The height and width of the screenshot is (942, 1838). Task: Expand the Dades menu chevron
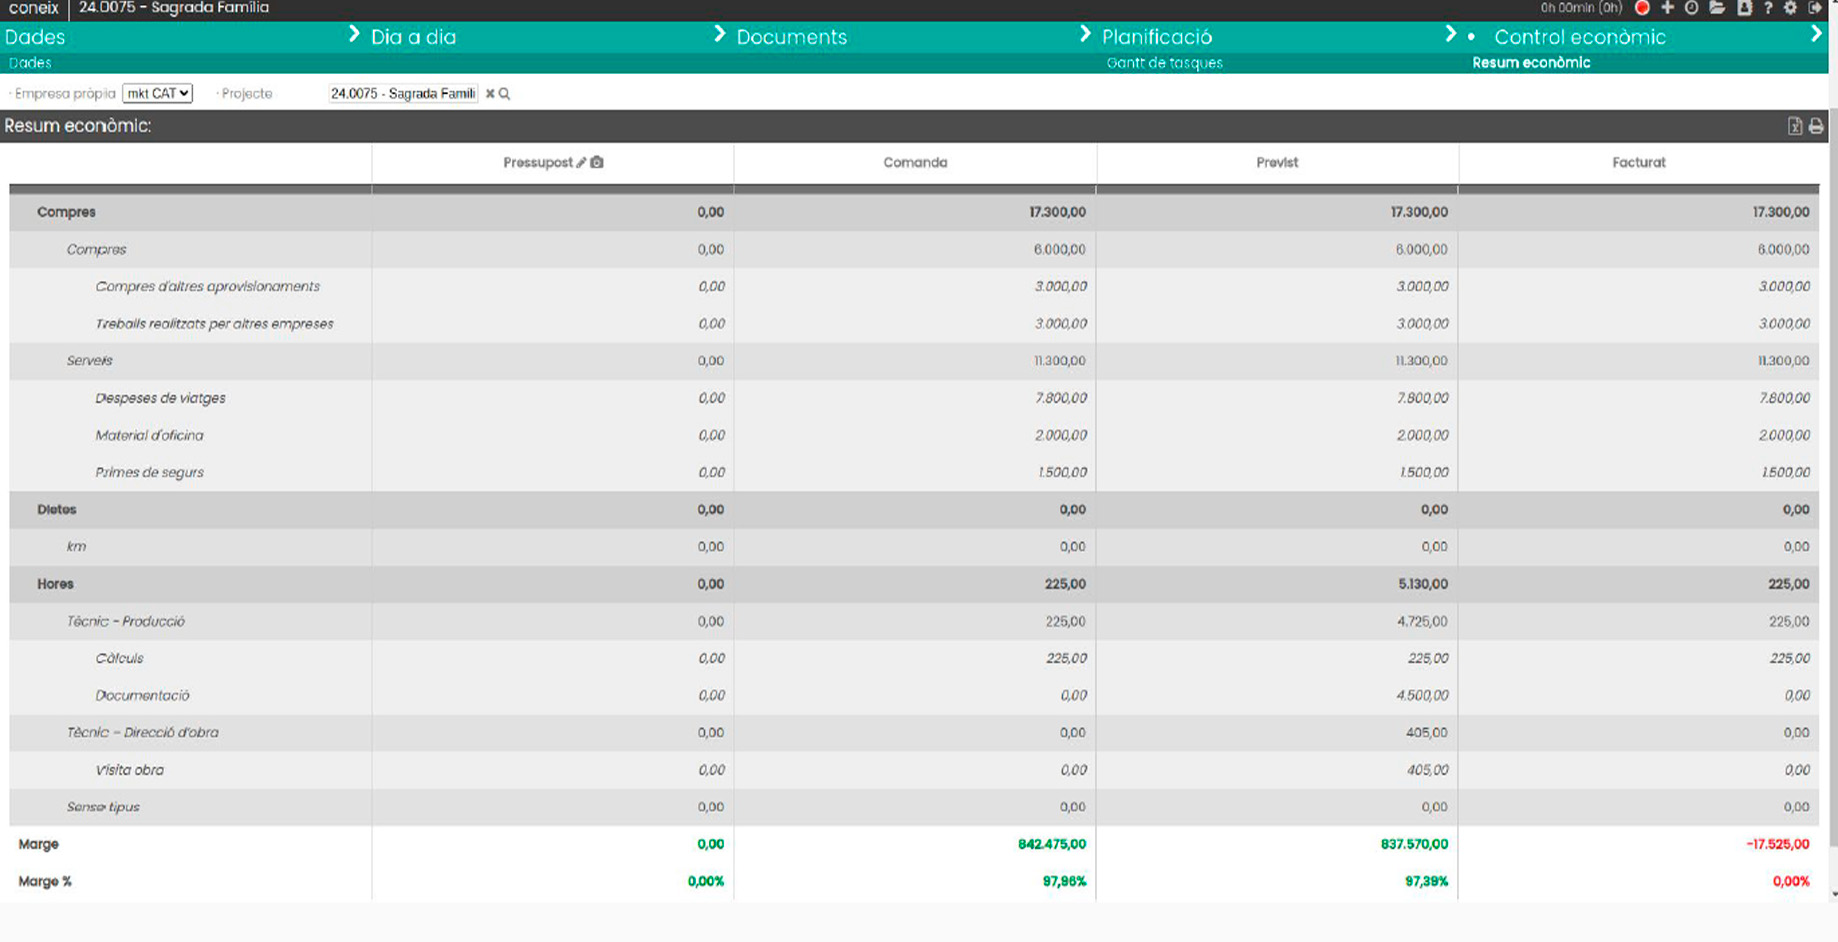[354, 35]
